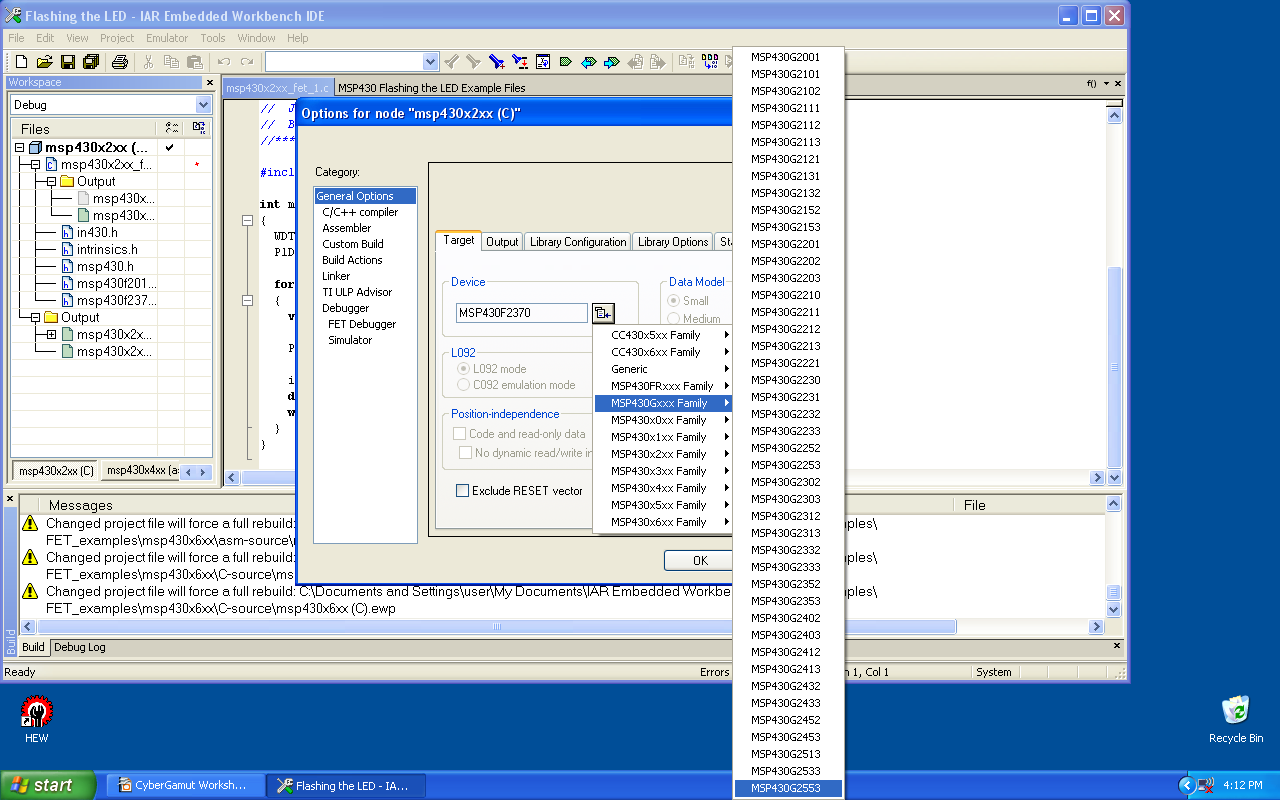Open CyberGamut Worksh... taskbar button
Image resolution: width=1280 pixels, height=800 pixels.
[x=185, y=785]
